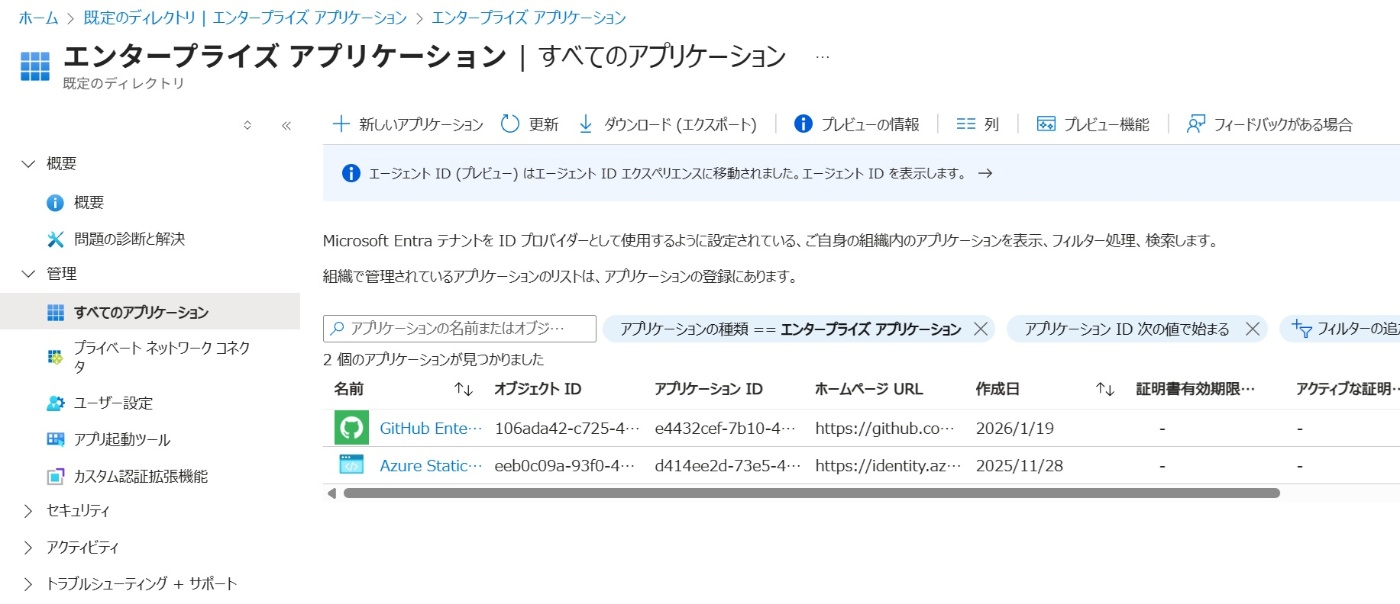
Task: Click the enterprise applications grid icon beside title
Action: pyautogui.click(x=35, y=66)
